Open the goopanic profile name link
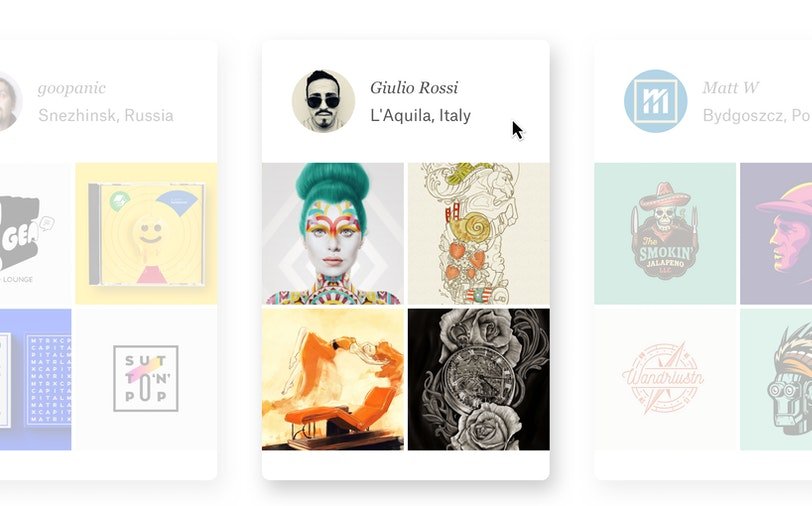This screenshot has width=812, height=506. coord(72,89)
